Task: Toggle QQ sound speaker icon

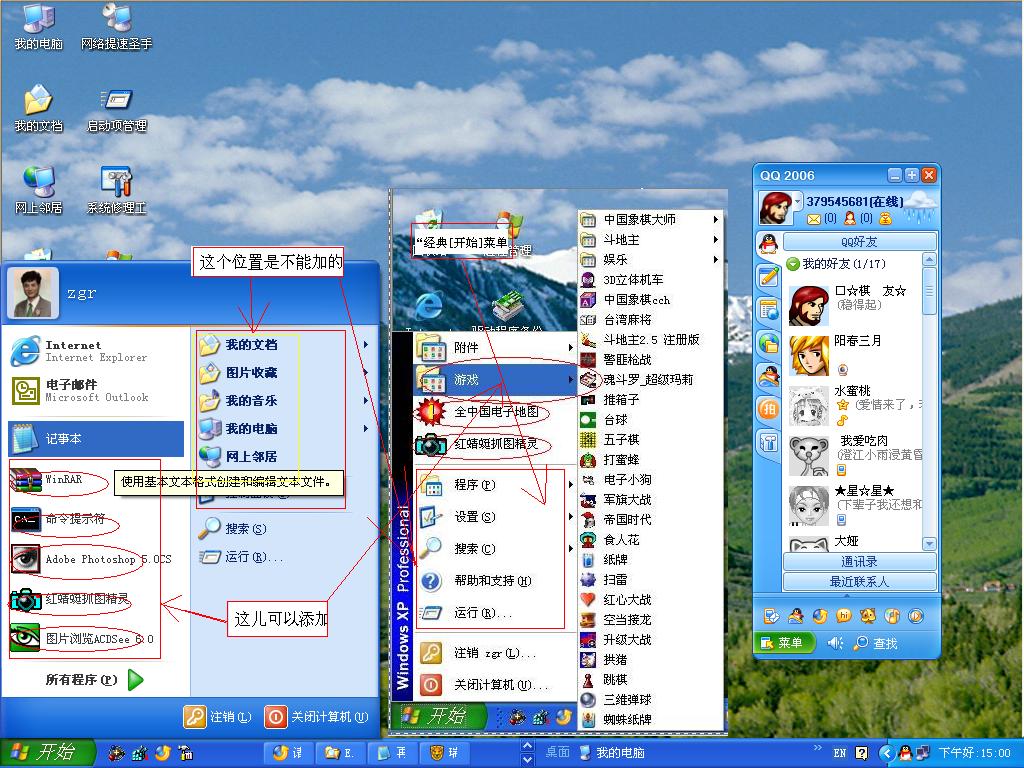Action: (x=835, y=643)
